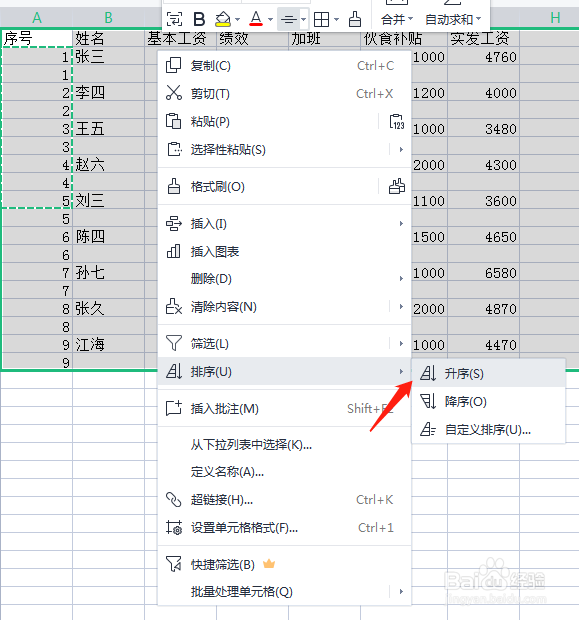Screen dimensions: 579x620
Task: Select column A header
Action: tap(36, 18)
